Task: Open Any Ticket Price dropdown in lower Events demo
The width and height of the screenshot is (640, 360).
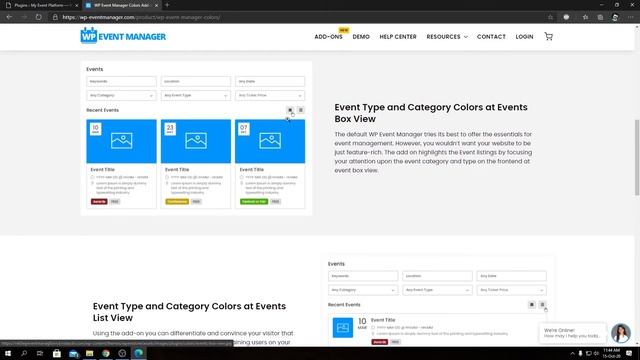Action: tap(511, 290)
